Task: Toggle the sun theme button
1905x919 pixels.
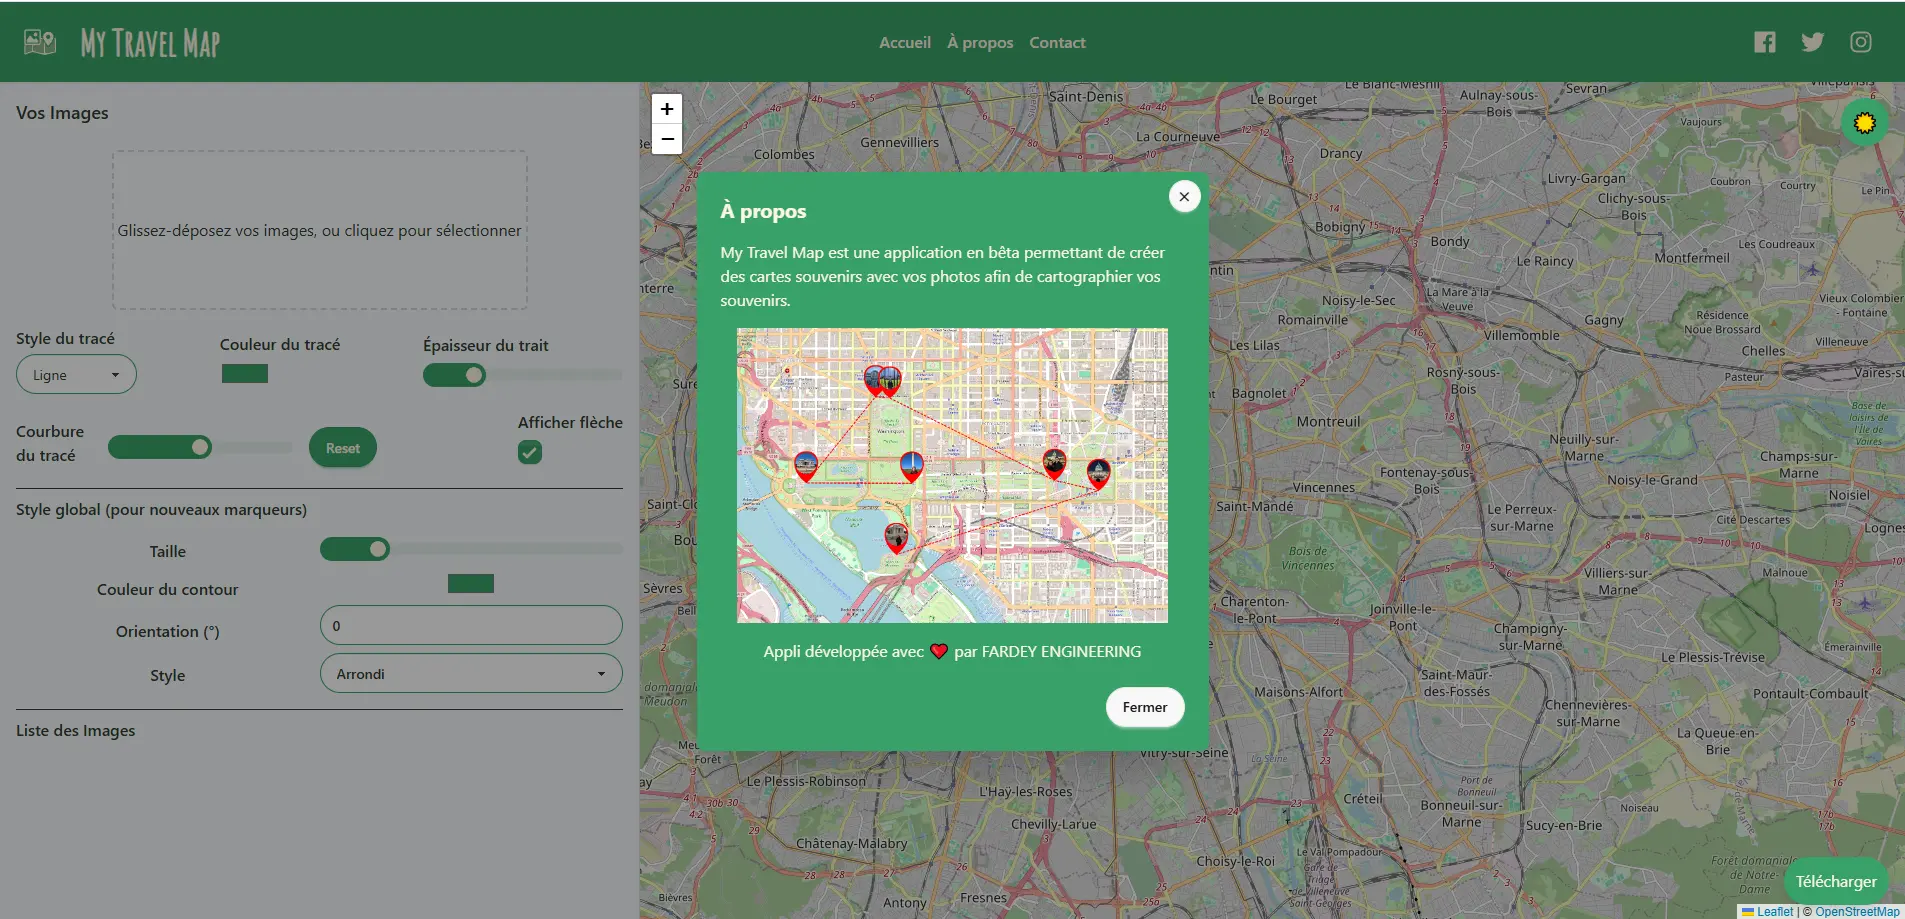Action: pyautogui.click(x=1864, y=123)
